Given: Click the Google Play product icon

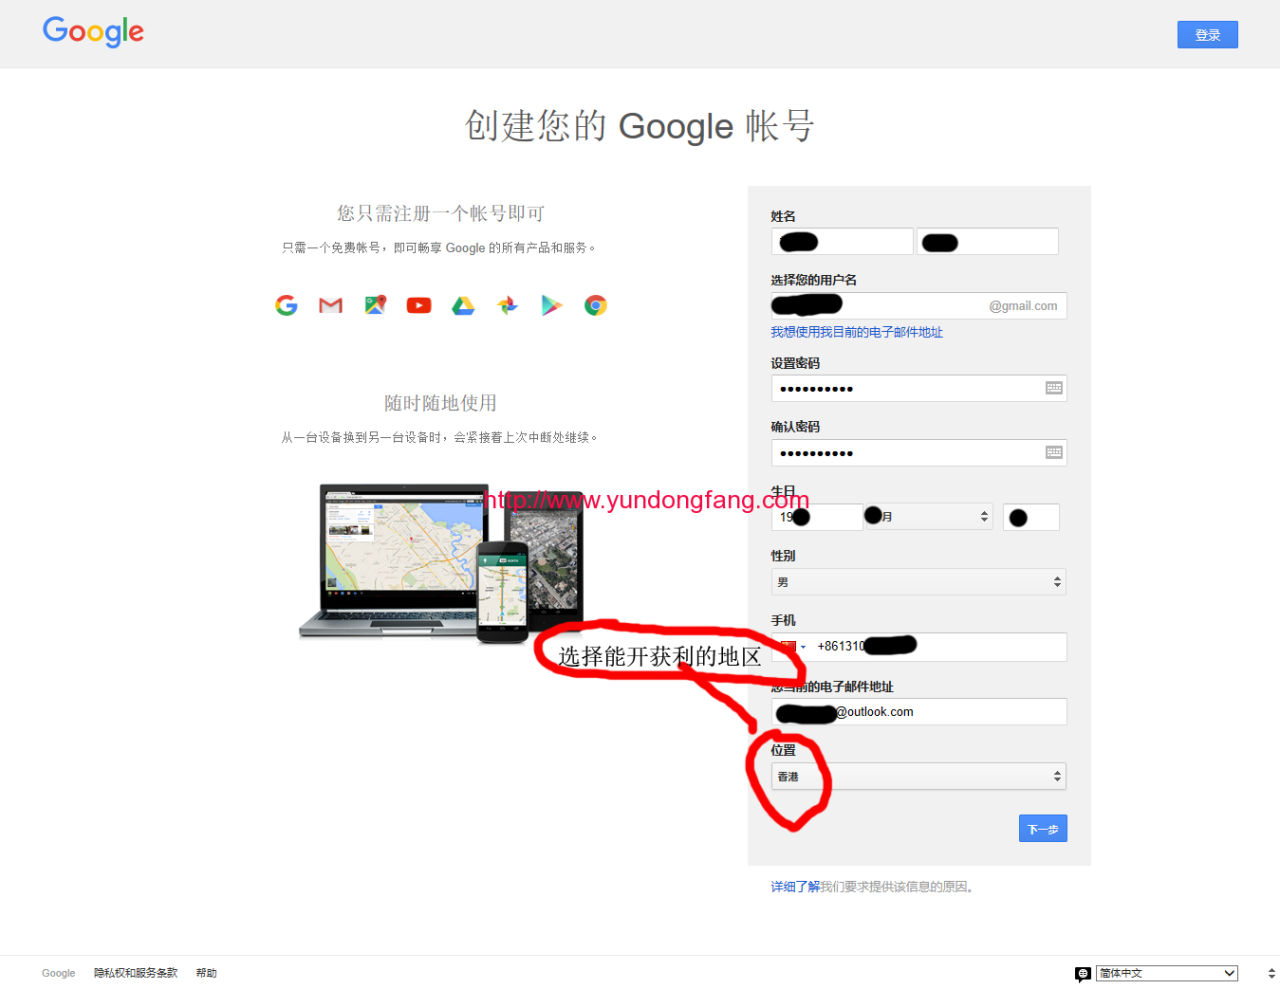Looking at the screenshot, I should coord(551,306).
